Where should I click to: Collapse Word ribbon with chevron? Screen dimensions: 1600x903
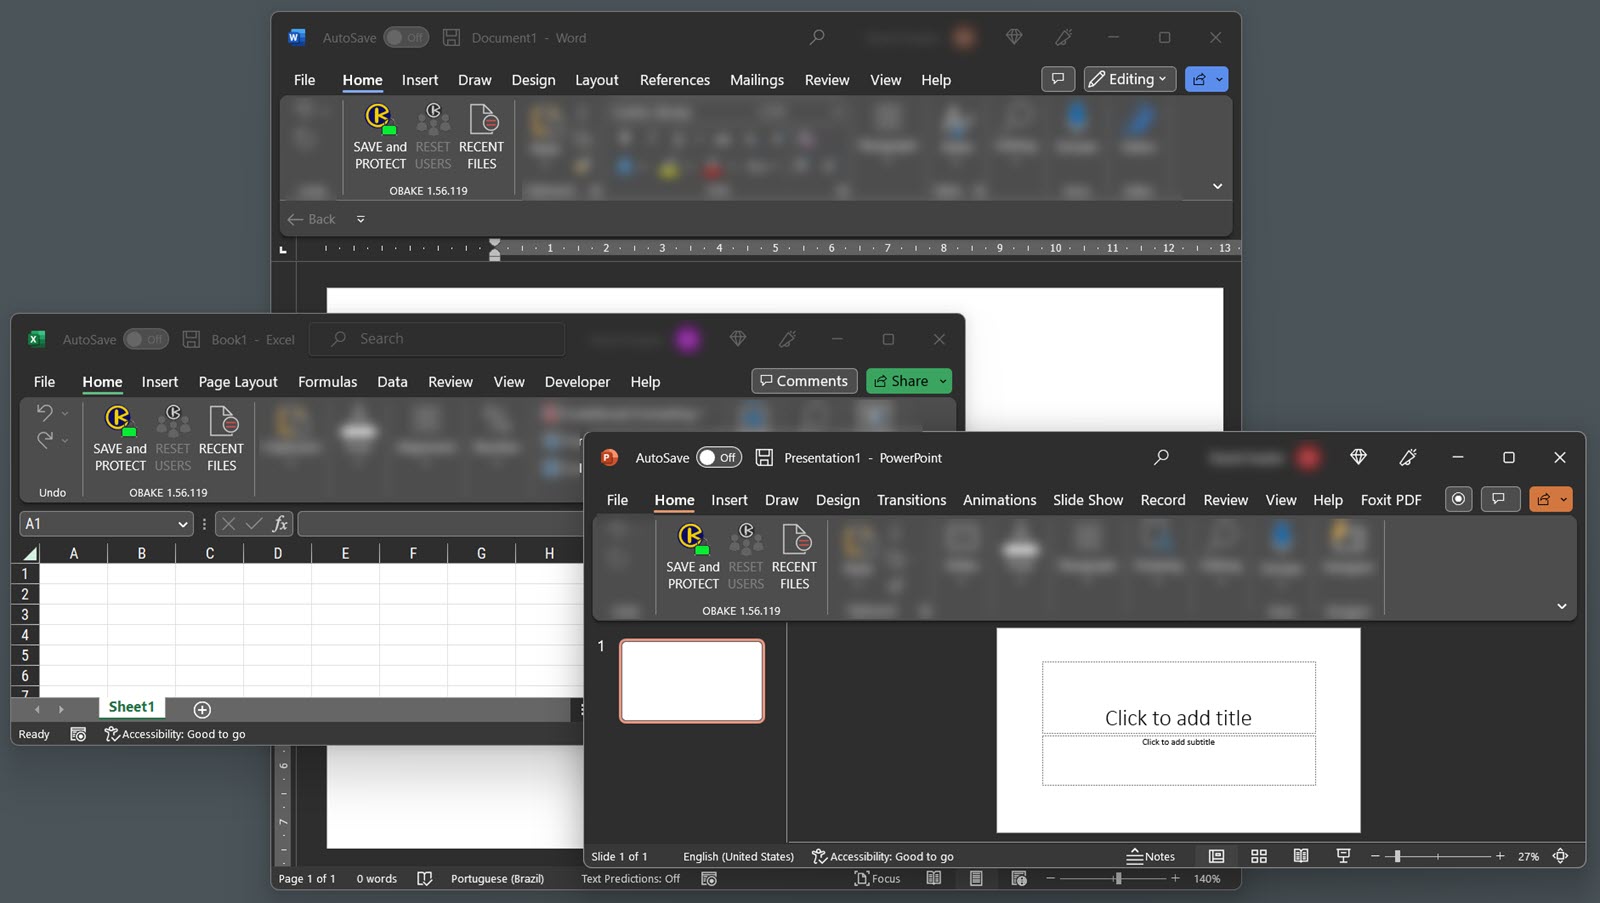pyautogui.click(x=1217, y=186)
